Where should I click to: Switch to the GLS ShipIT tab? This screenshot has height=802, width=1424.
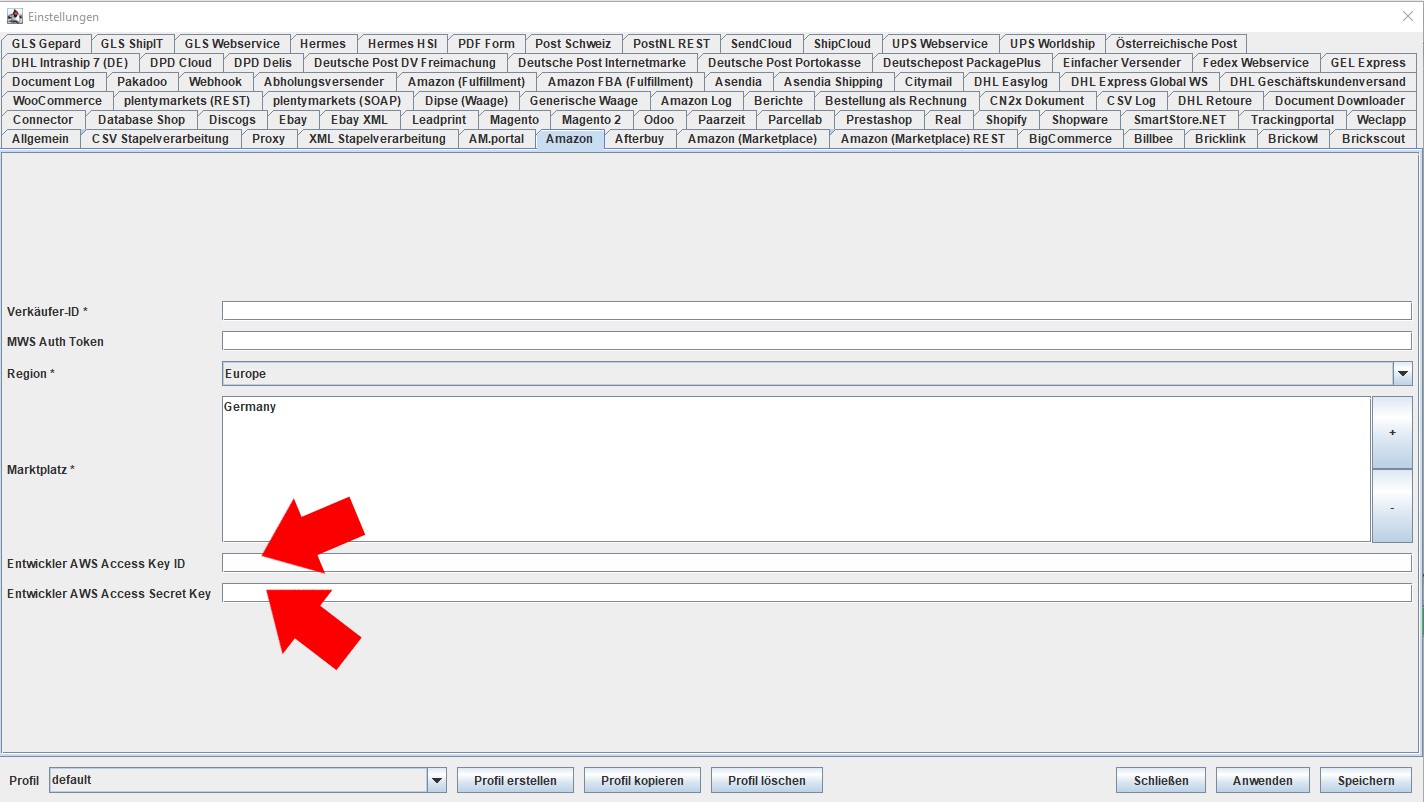(x=132, y=44)
